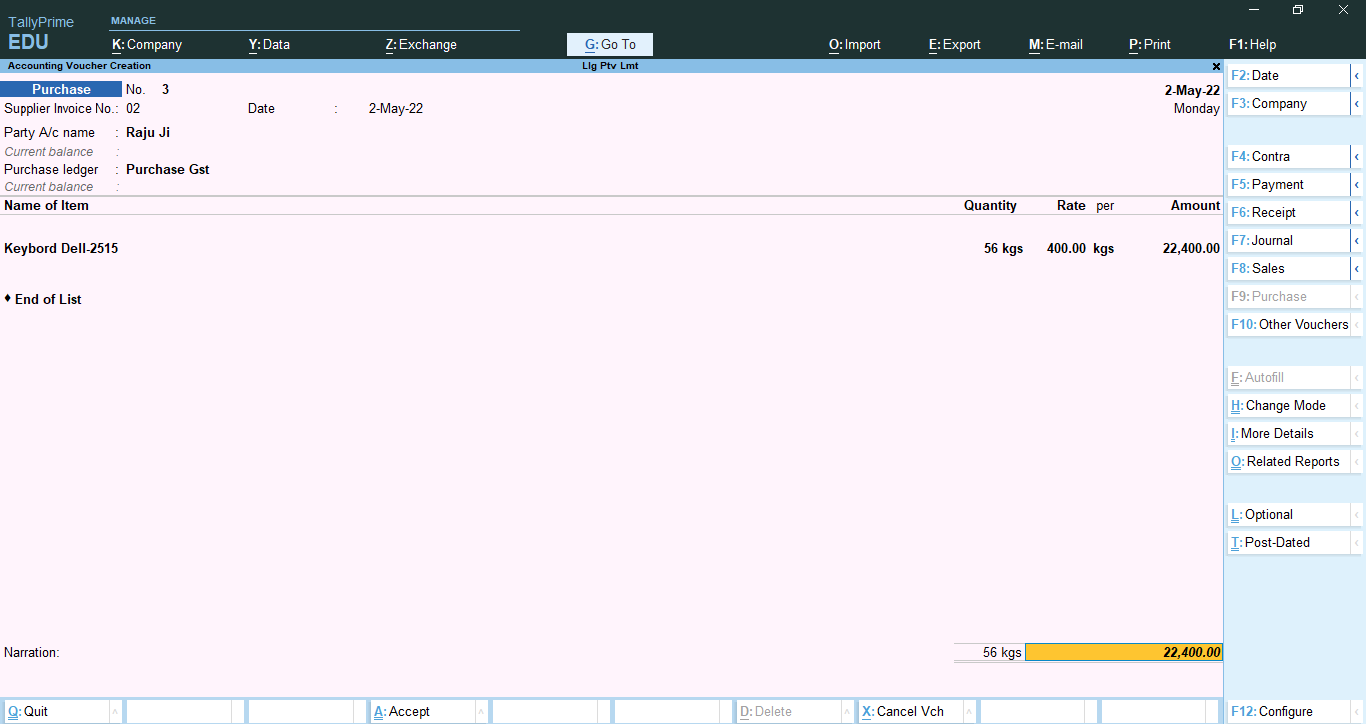
Task: Click quantity 56 kgs in item row
Action: (1003, 248)
